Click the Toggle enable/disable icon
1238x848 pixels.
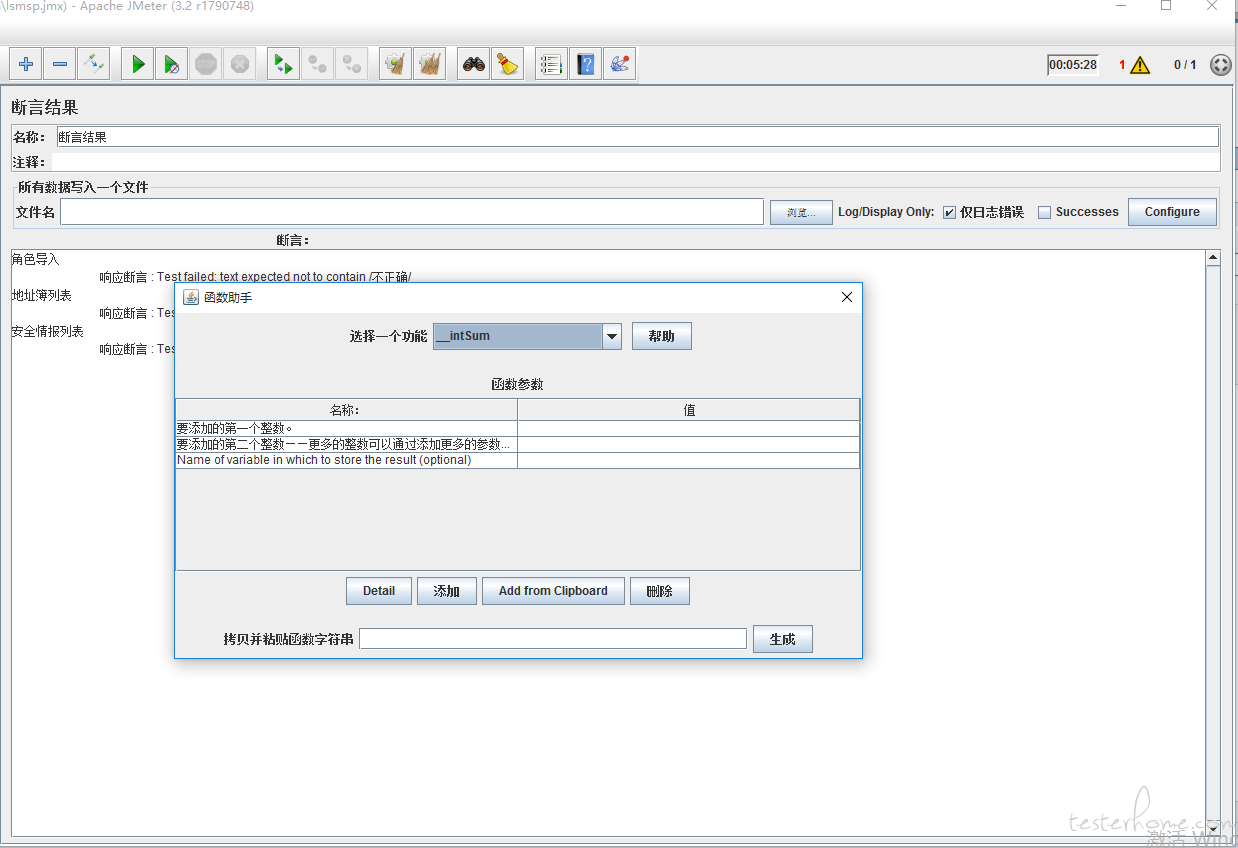(x=94, y=65)
